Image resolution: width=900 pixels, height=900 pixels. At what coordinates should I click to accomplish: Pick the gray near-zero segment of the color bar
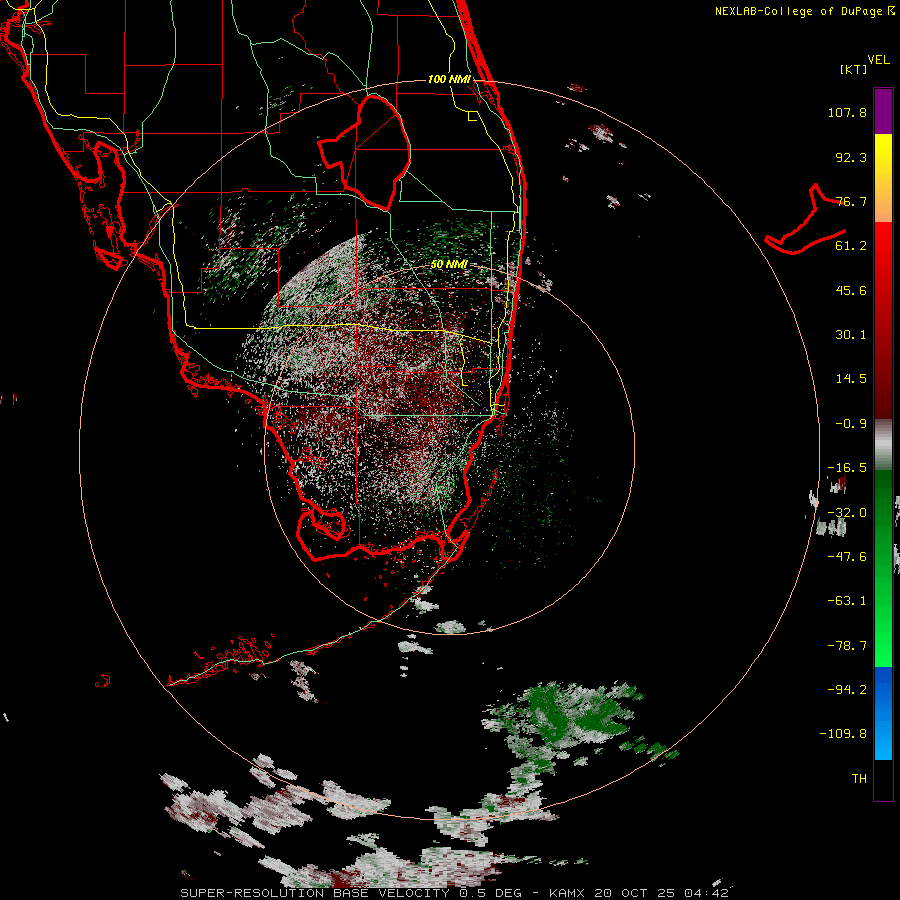click(883, 445)
